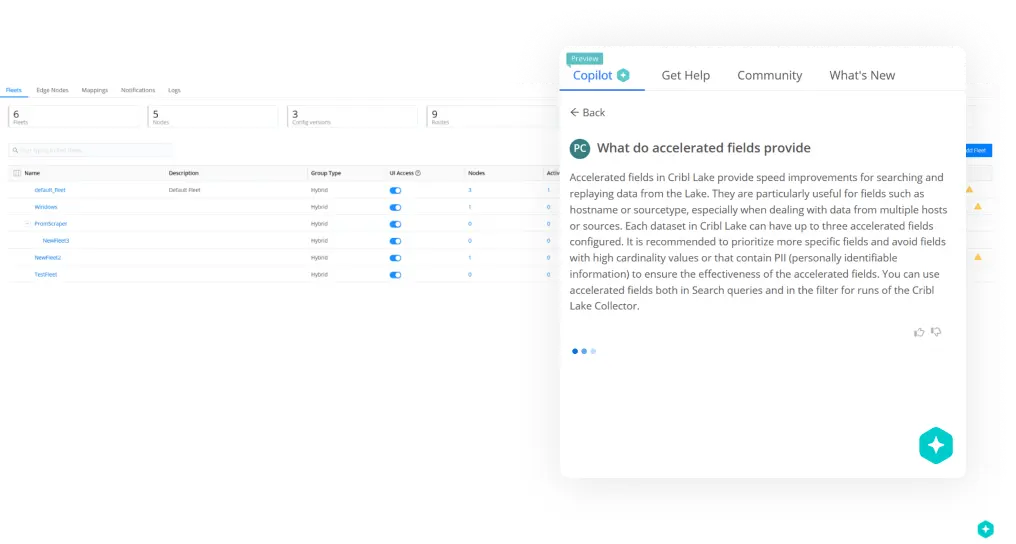Open the Windows fleet link
The image size is (1016, 544).
pos(46,207)
